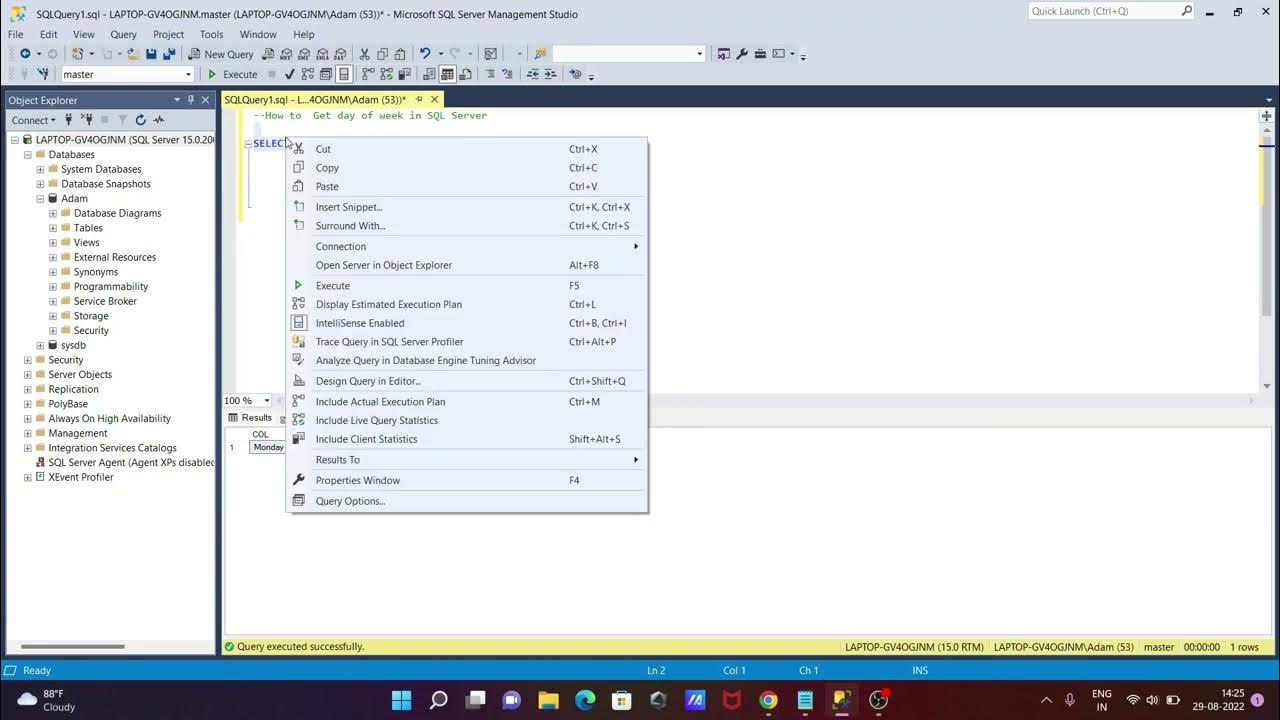This screenshot has height=720, width=1280.
Task: Select Copy in the context menu
Action: point(467,168)
